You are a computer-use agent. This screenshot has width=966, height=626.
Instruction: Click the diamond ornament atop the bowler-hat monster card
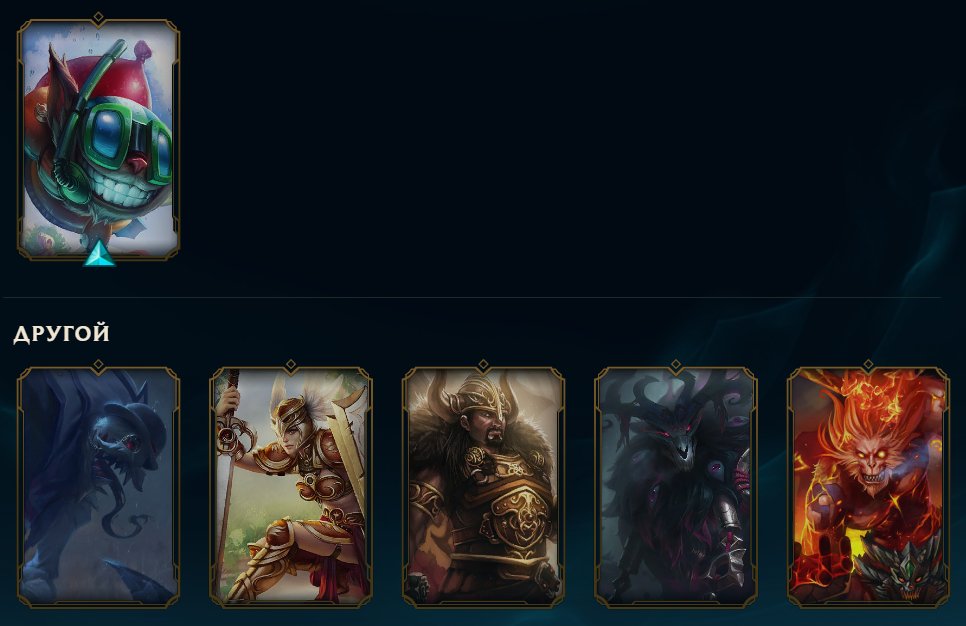(x=99, y=365)
